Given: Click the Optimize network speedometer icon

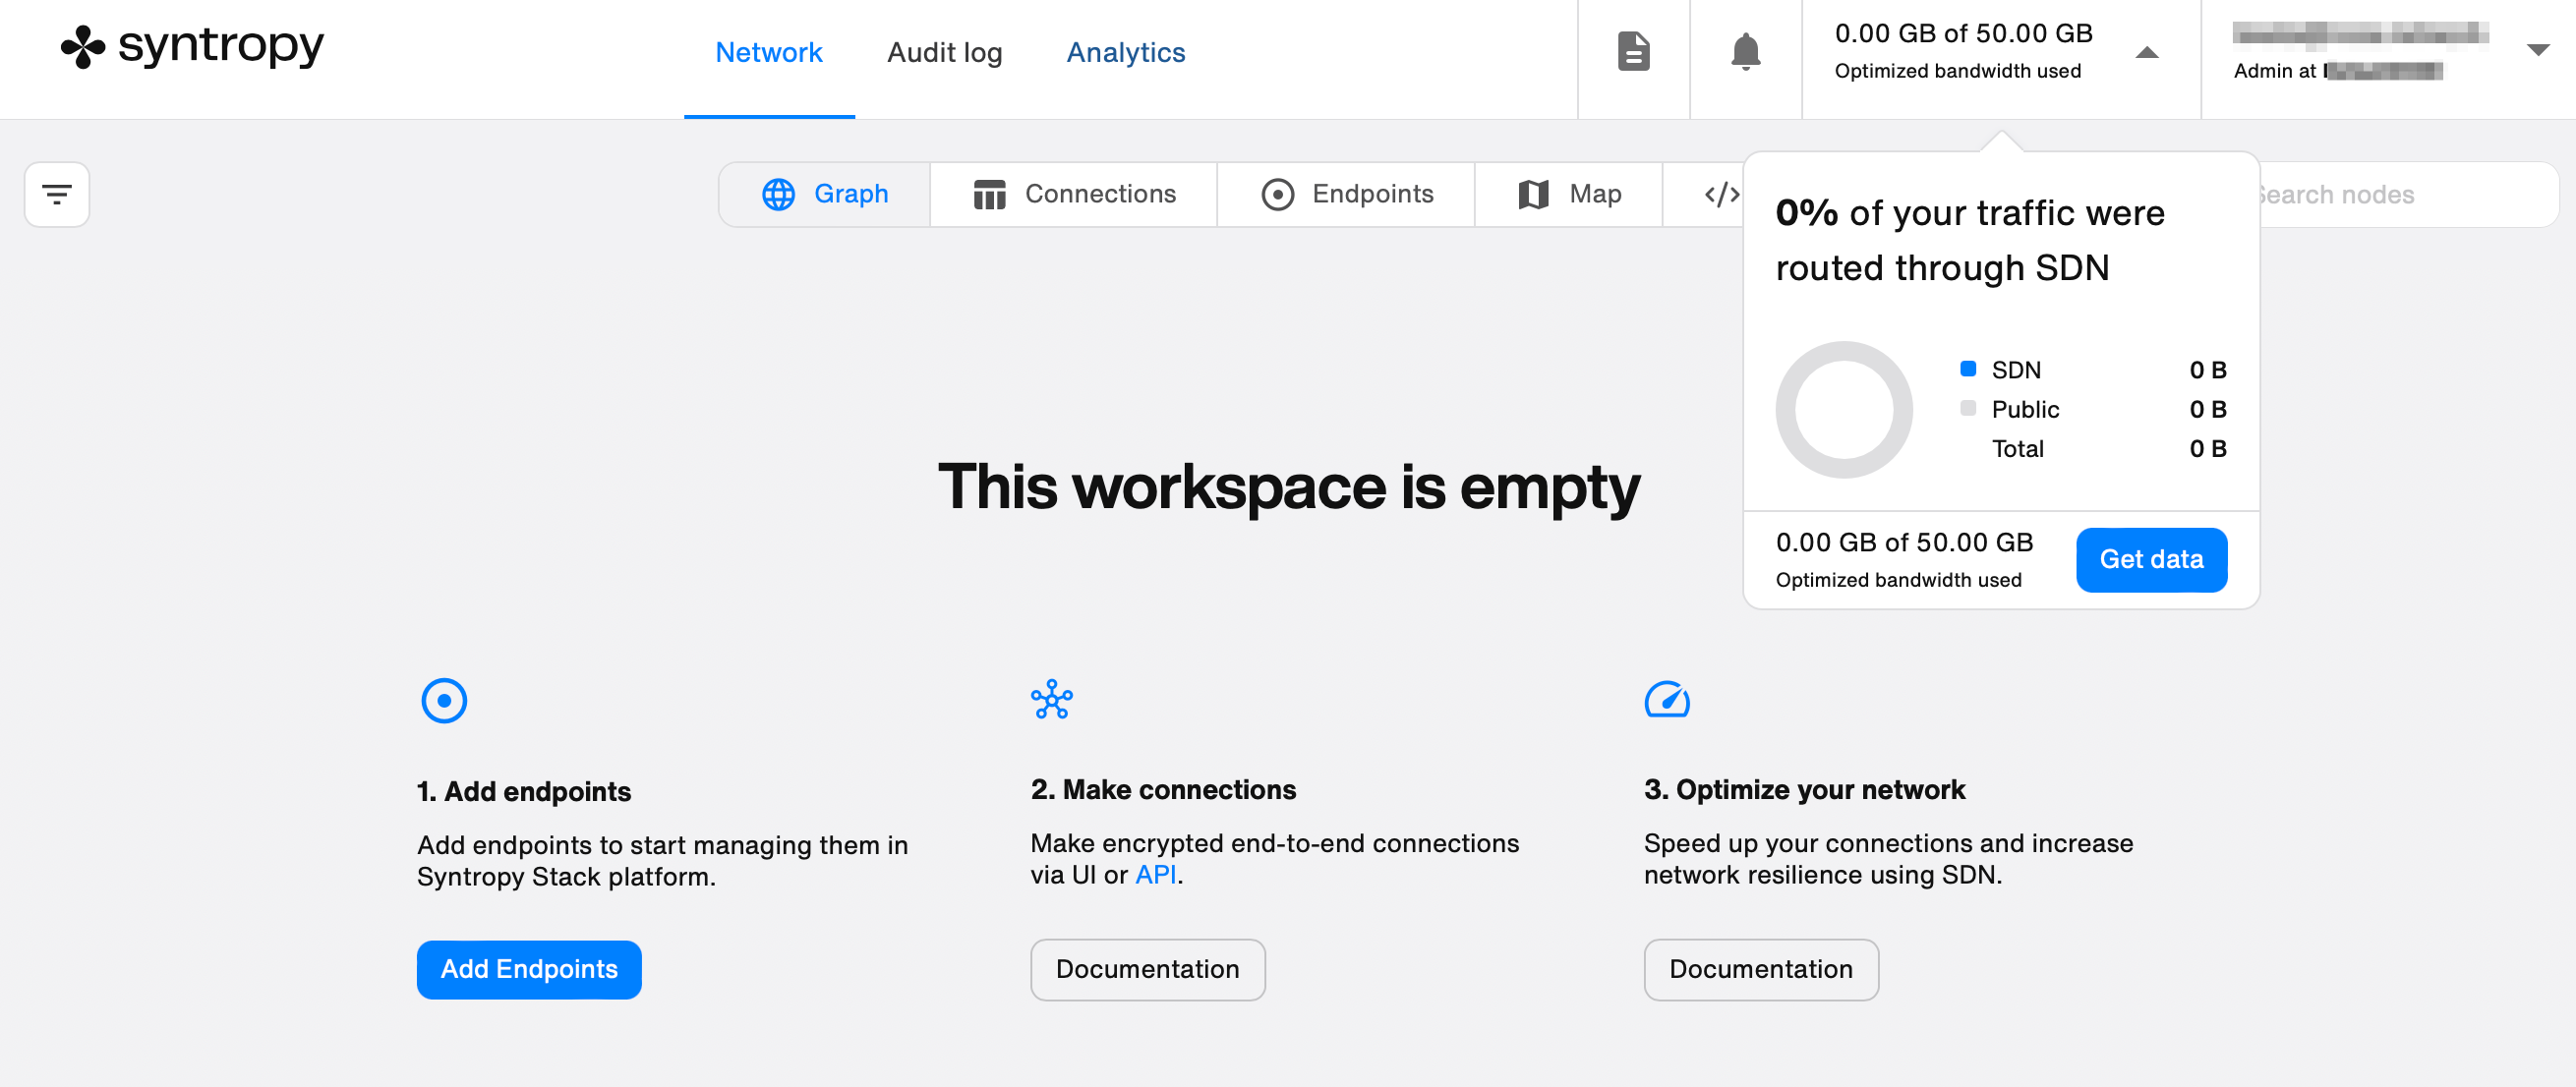Looking at the screenshot, I should (x=1667, y=699).
